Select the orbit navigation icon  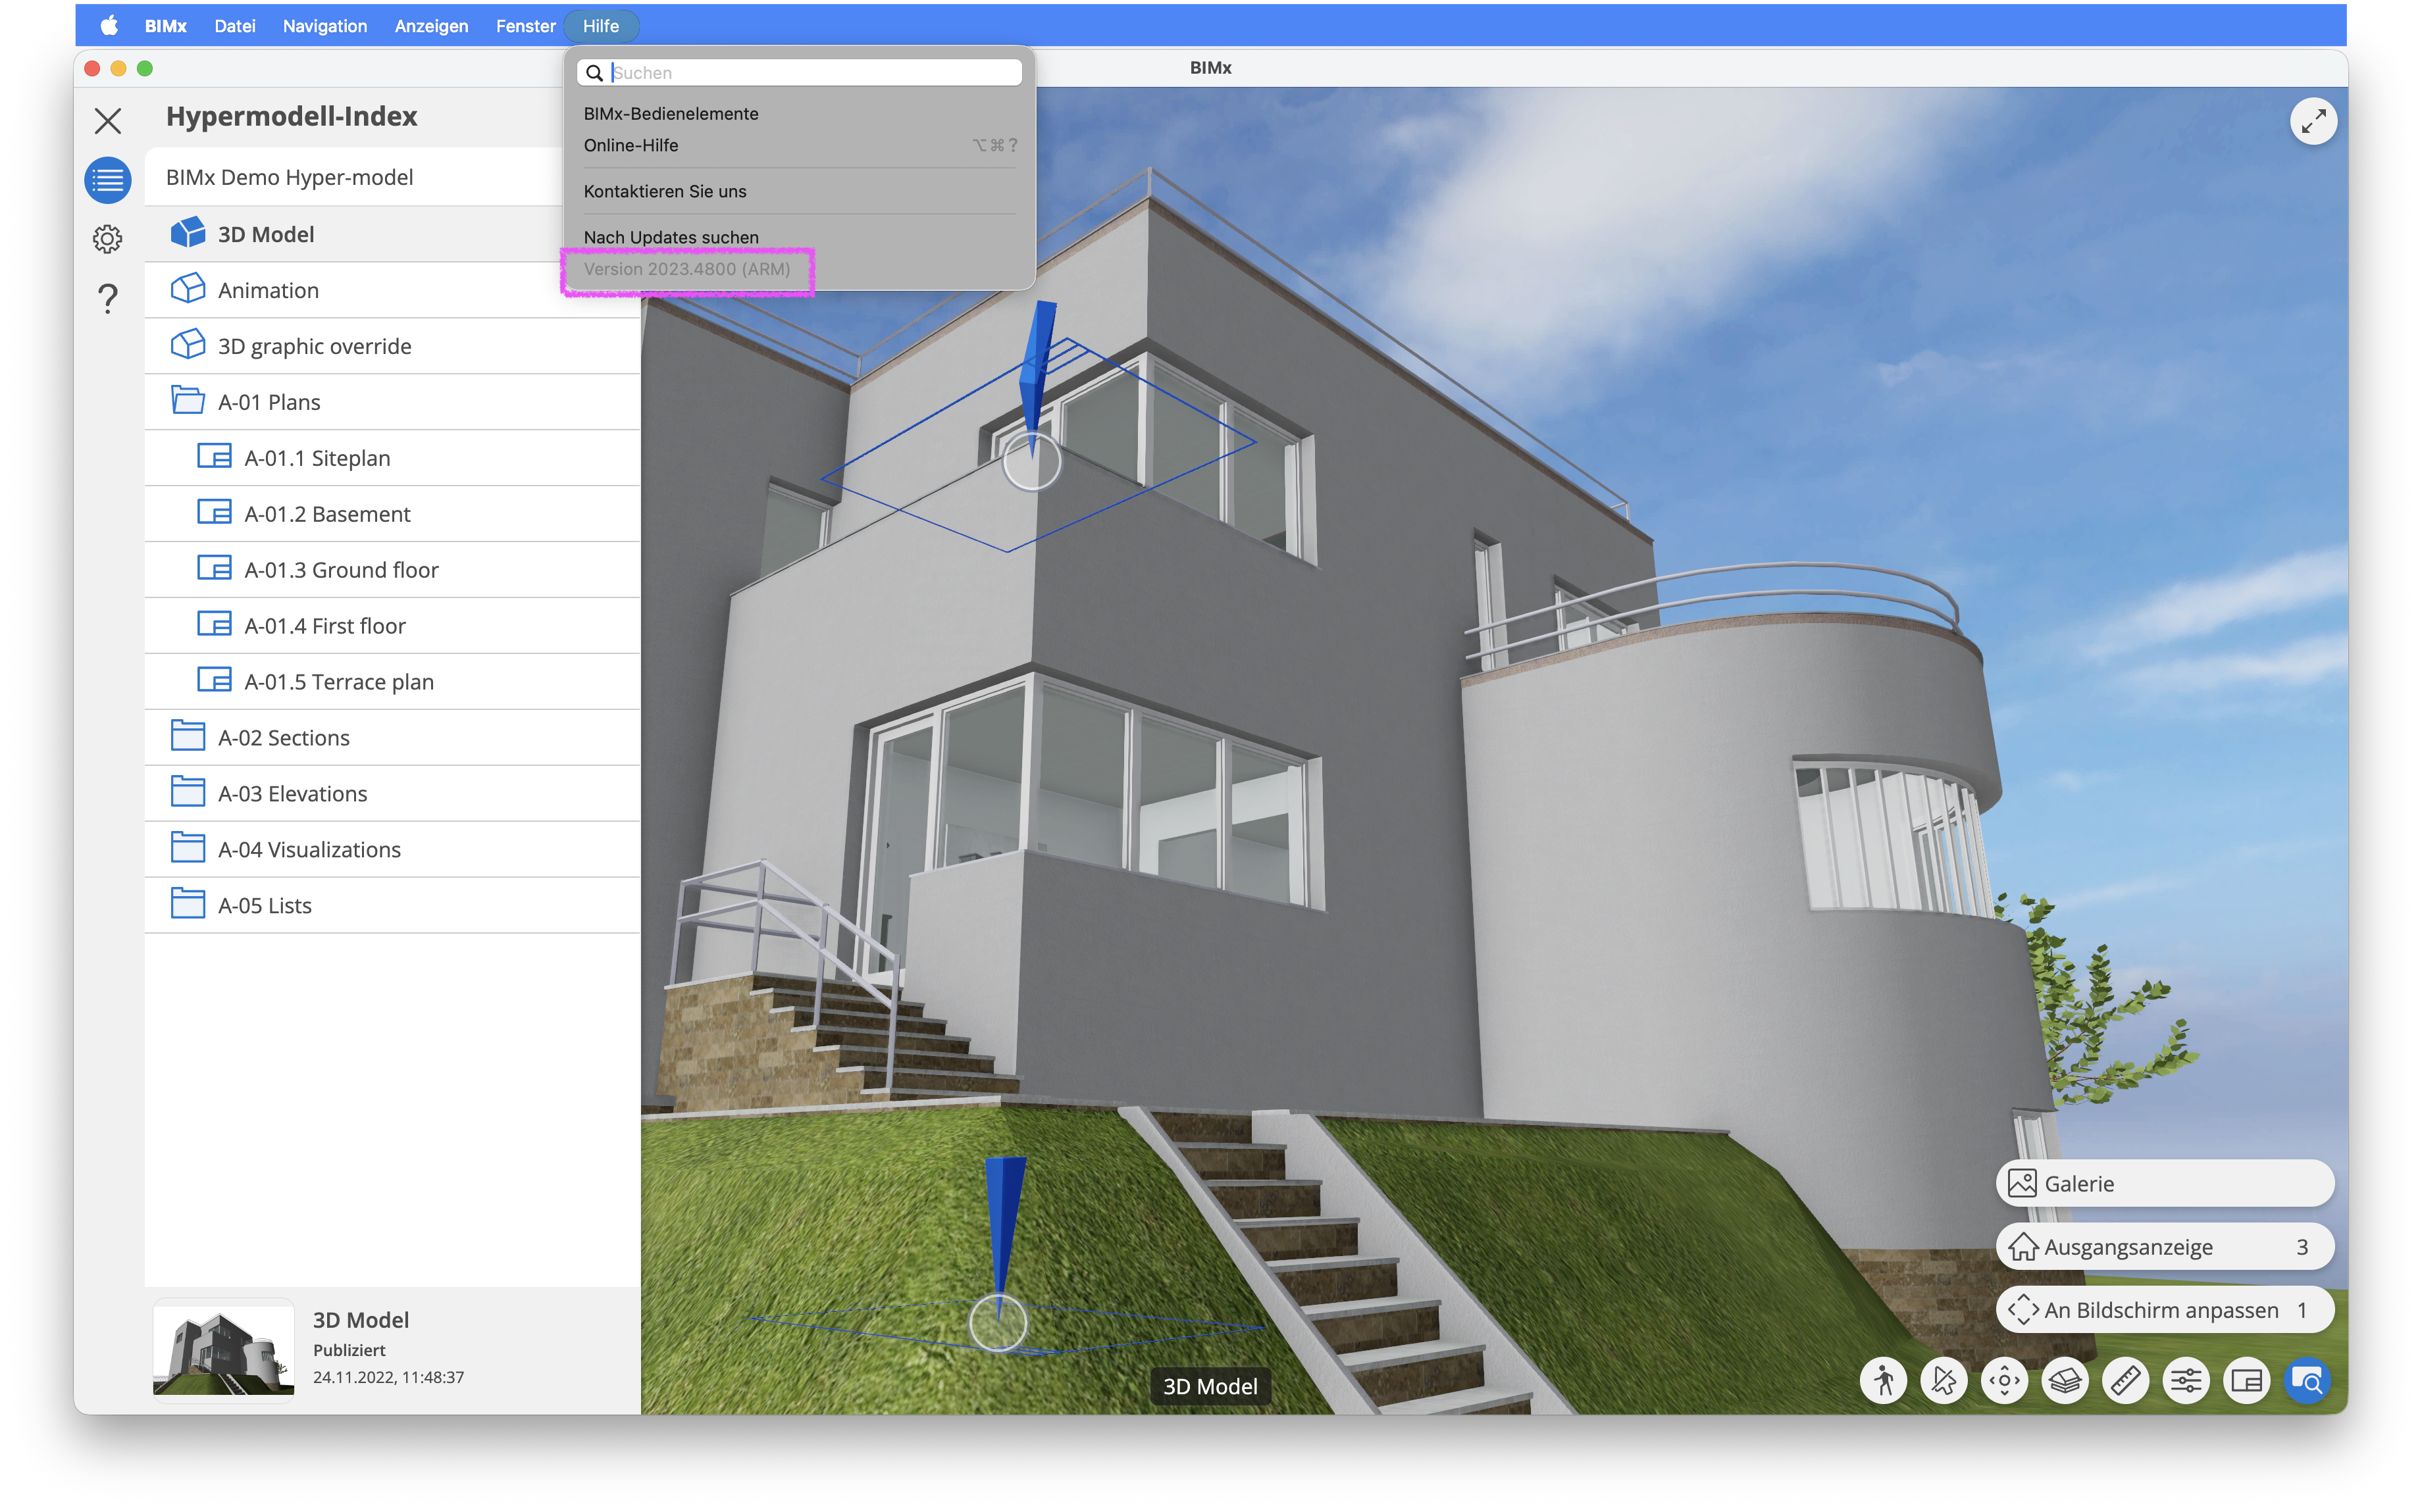click(2004, 1381)
